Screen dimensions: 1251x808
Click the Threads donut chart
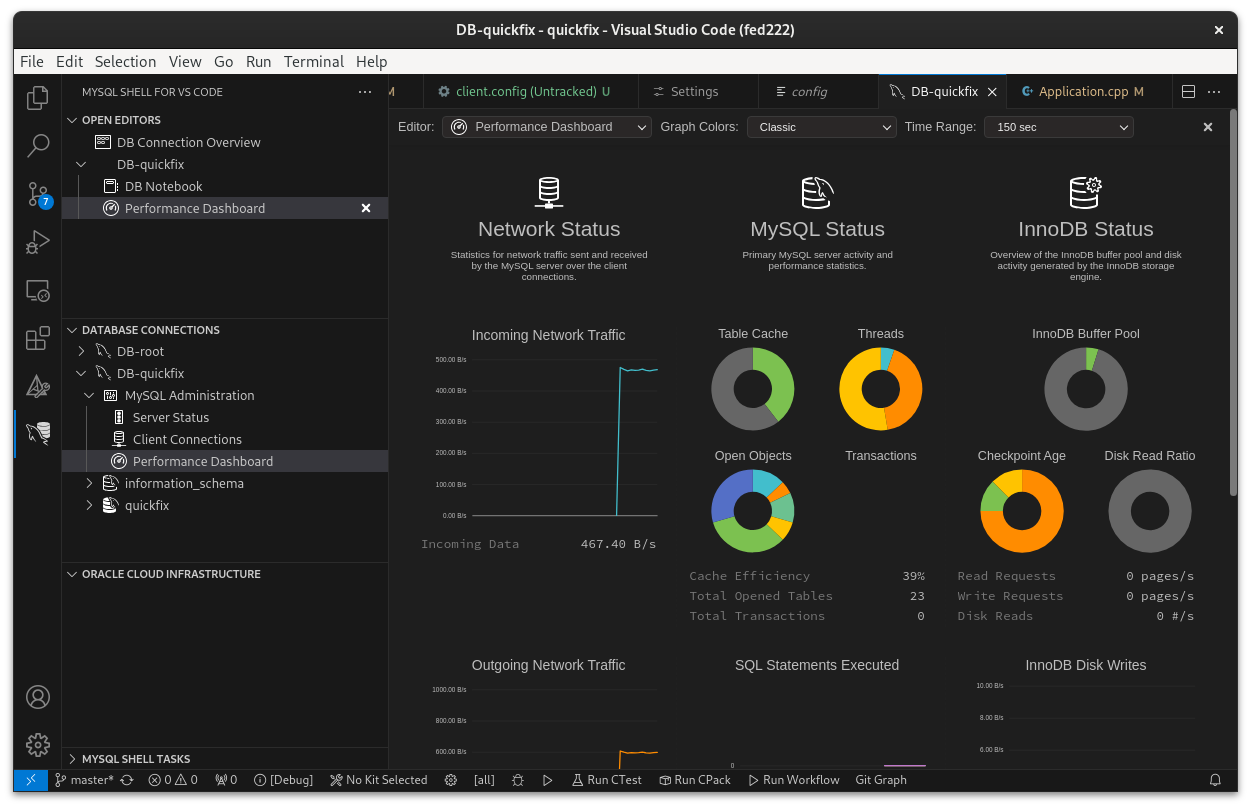point(880,389)
